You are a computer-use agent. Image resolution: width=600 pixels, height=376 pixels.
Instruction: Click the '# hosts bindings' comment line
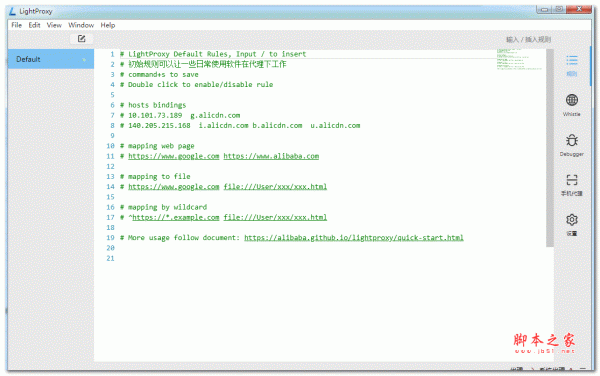coord(153,105)
